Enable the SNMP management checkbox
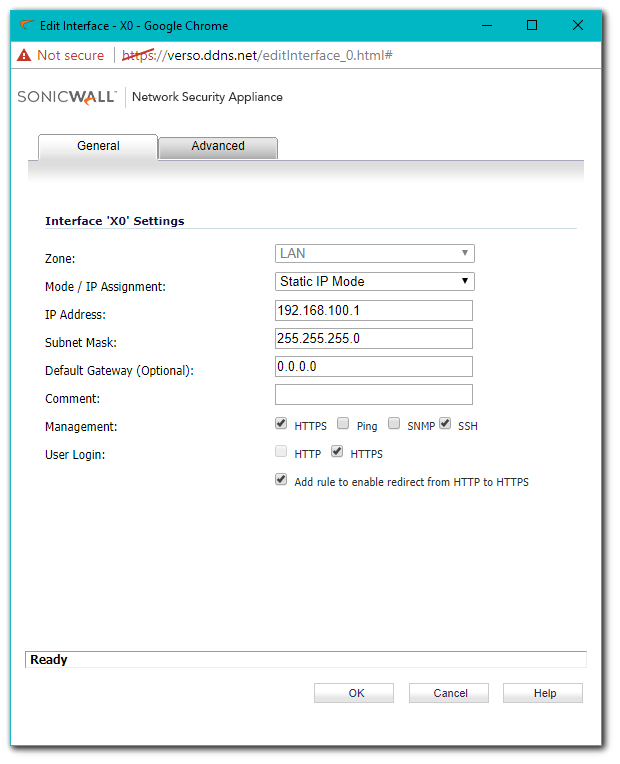The height and width of the screenshot is (764, 620). 394,424
